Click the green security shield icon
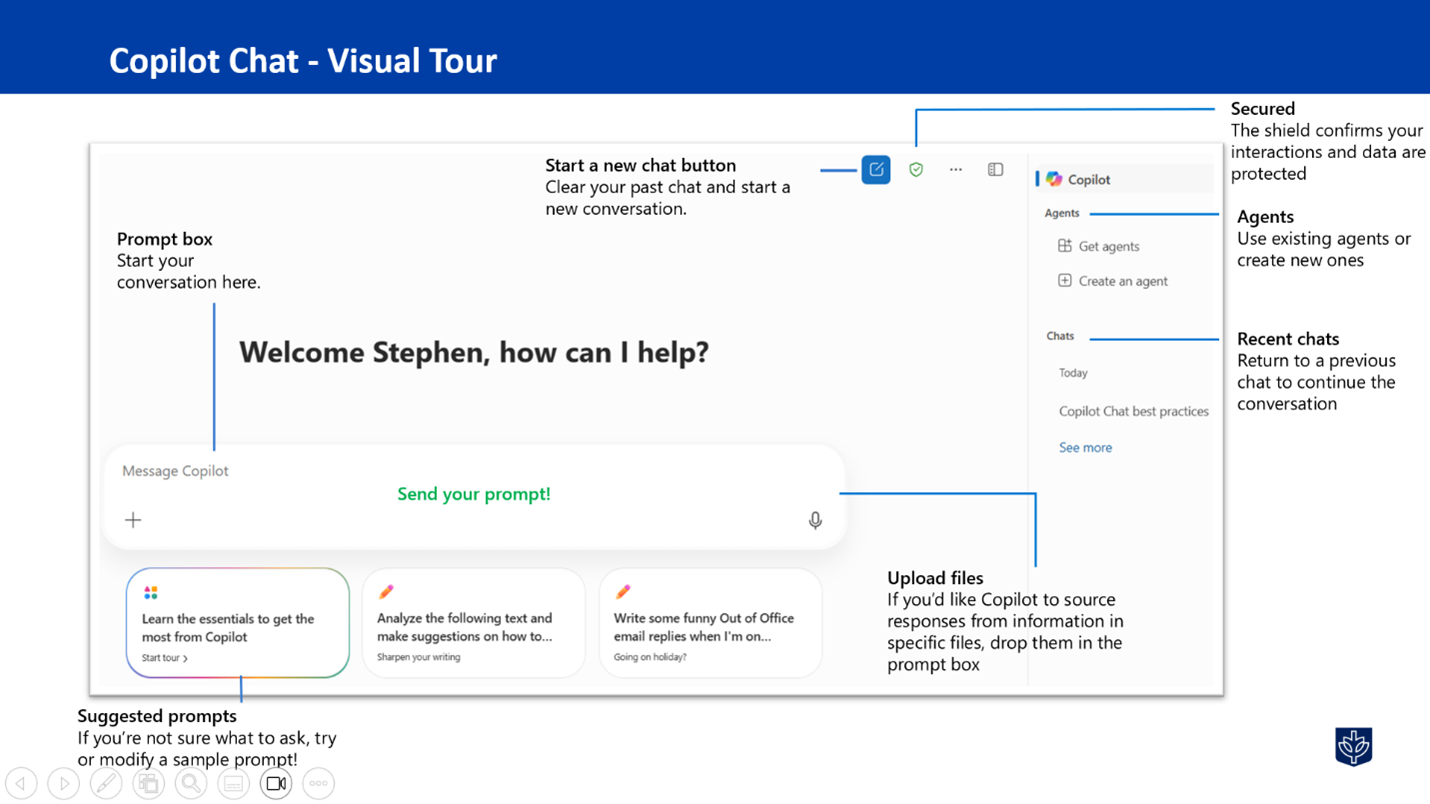 [x=916, y=170]
